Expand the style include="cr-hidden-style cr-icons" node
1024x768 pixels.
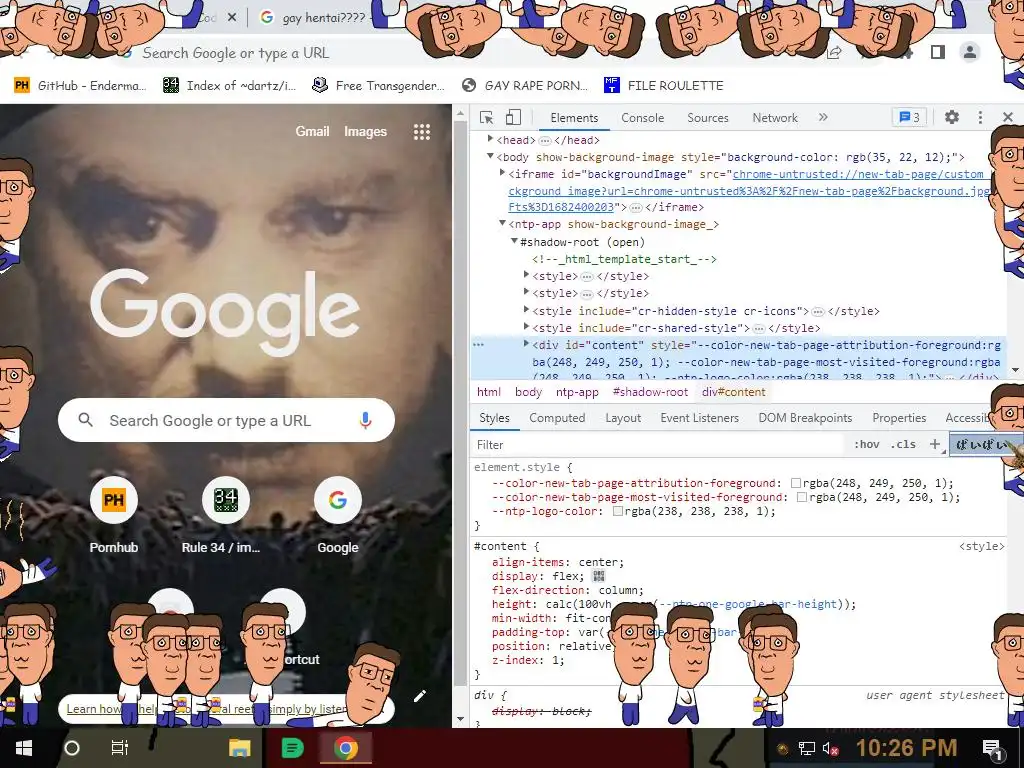(526, 310)
